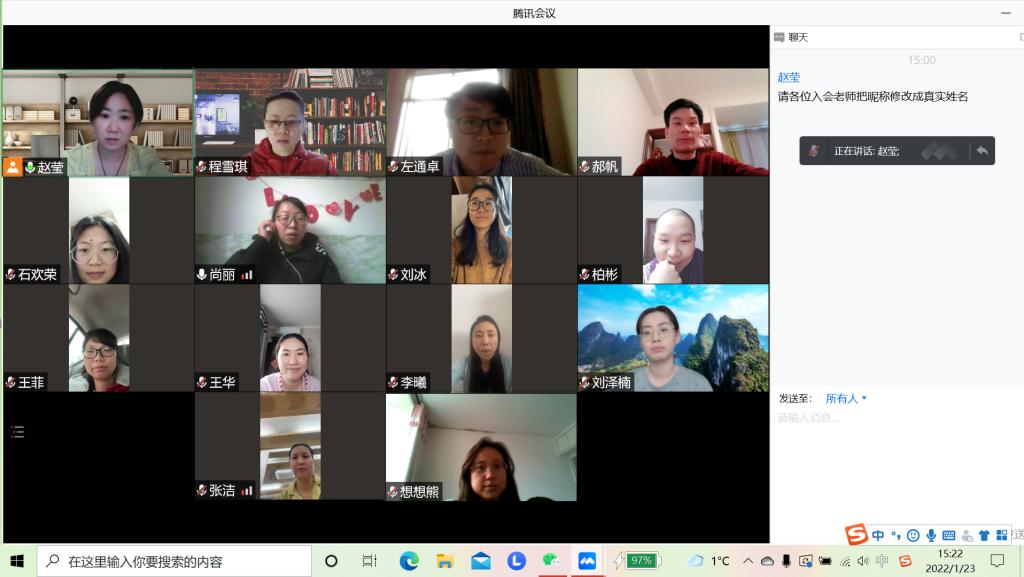Click the list icon below 王菲's video
This screenshot has height=577, width=1024.
pos(17,432)
